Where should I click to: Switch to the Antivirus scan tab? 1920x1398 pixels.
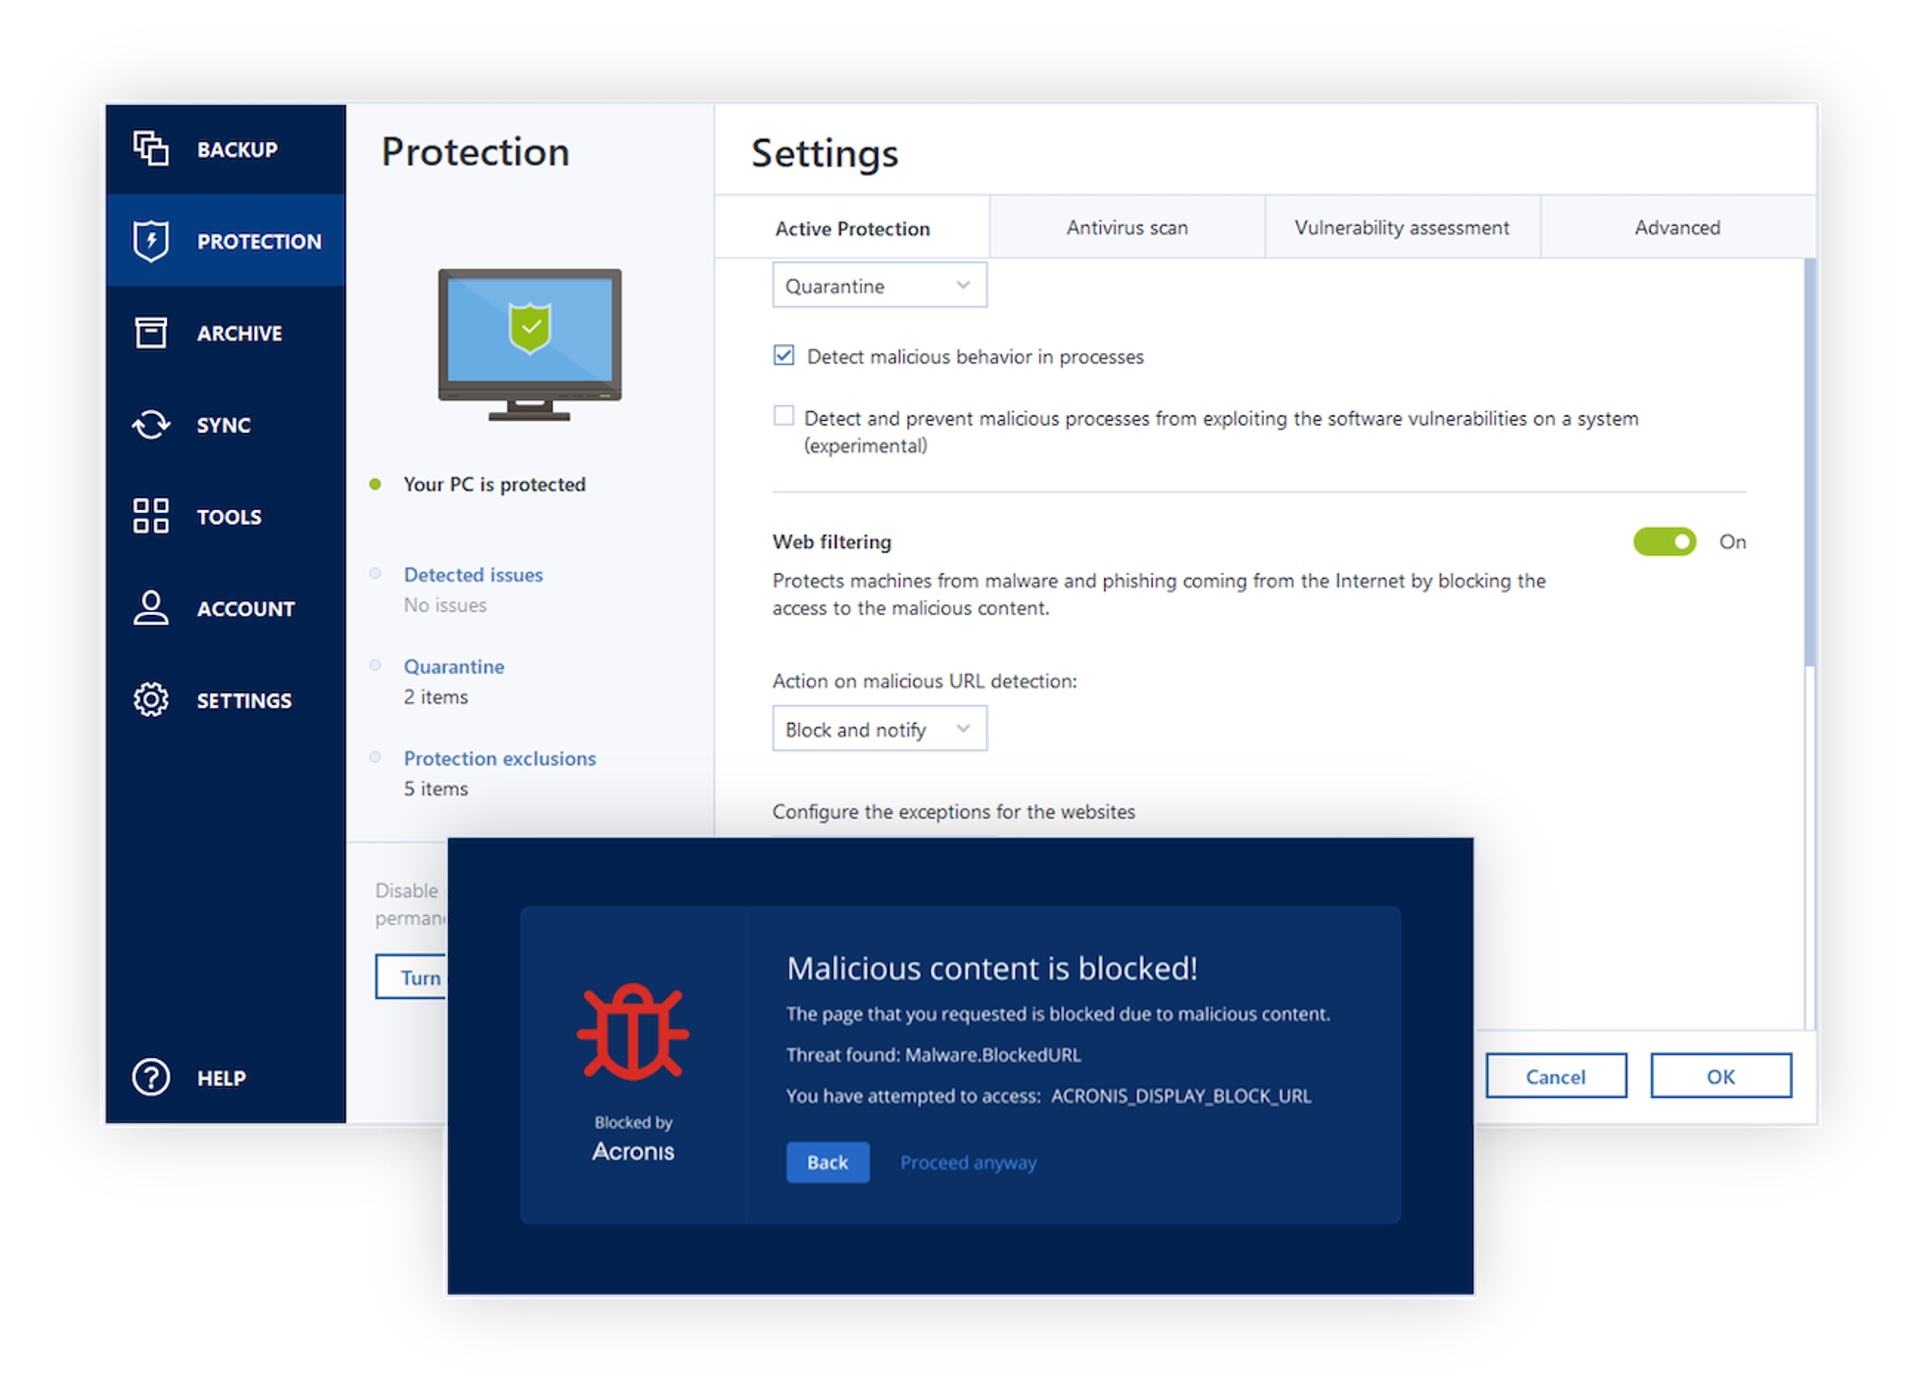(1126, 227)
